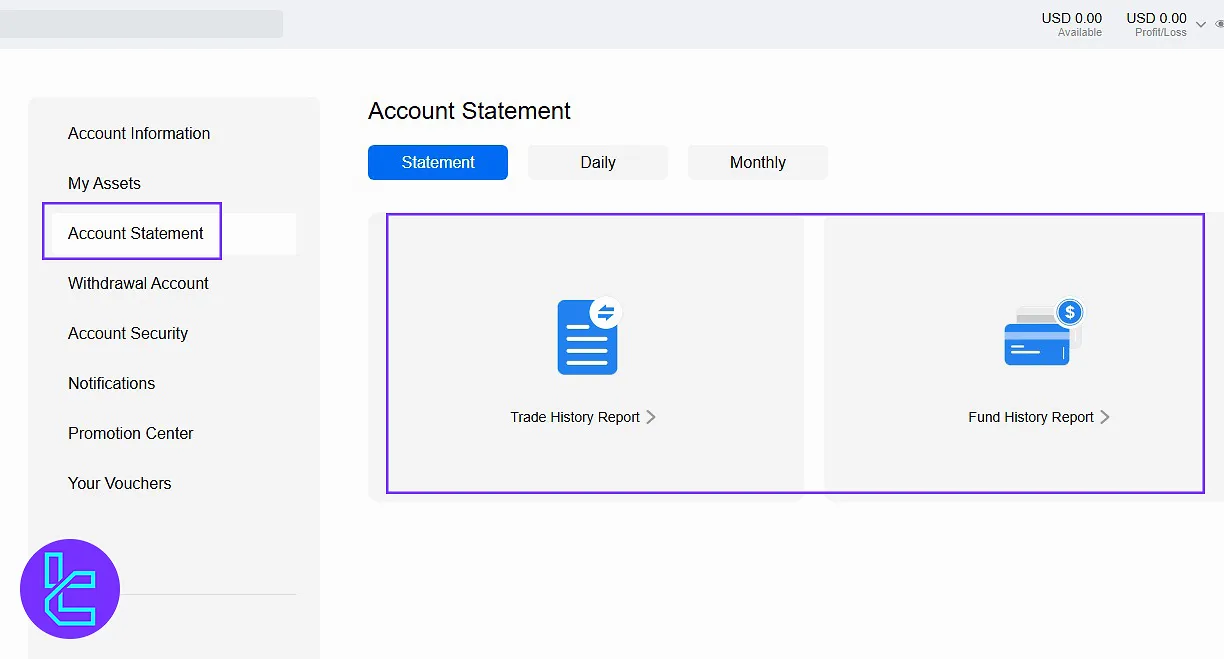Click the chevron next to Fund History Report
The image size is (1224, 659).
coord(1105,417)
